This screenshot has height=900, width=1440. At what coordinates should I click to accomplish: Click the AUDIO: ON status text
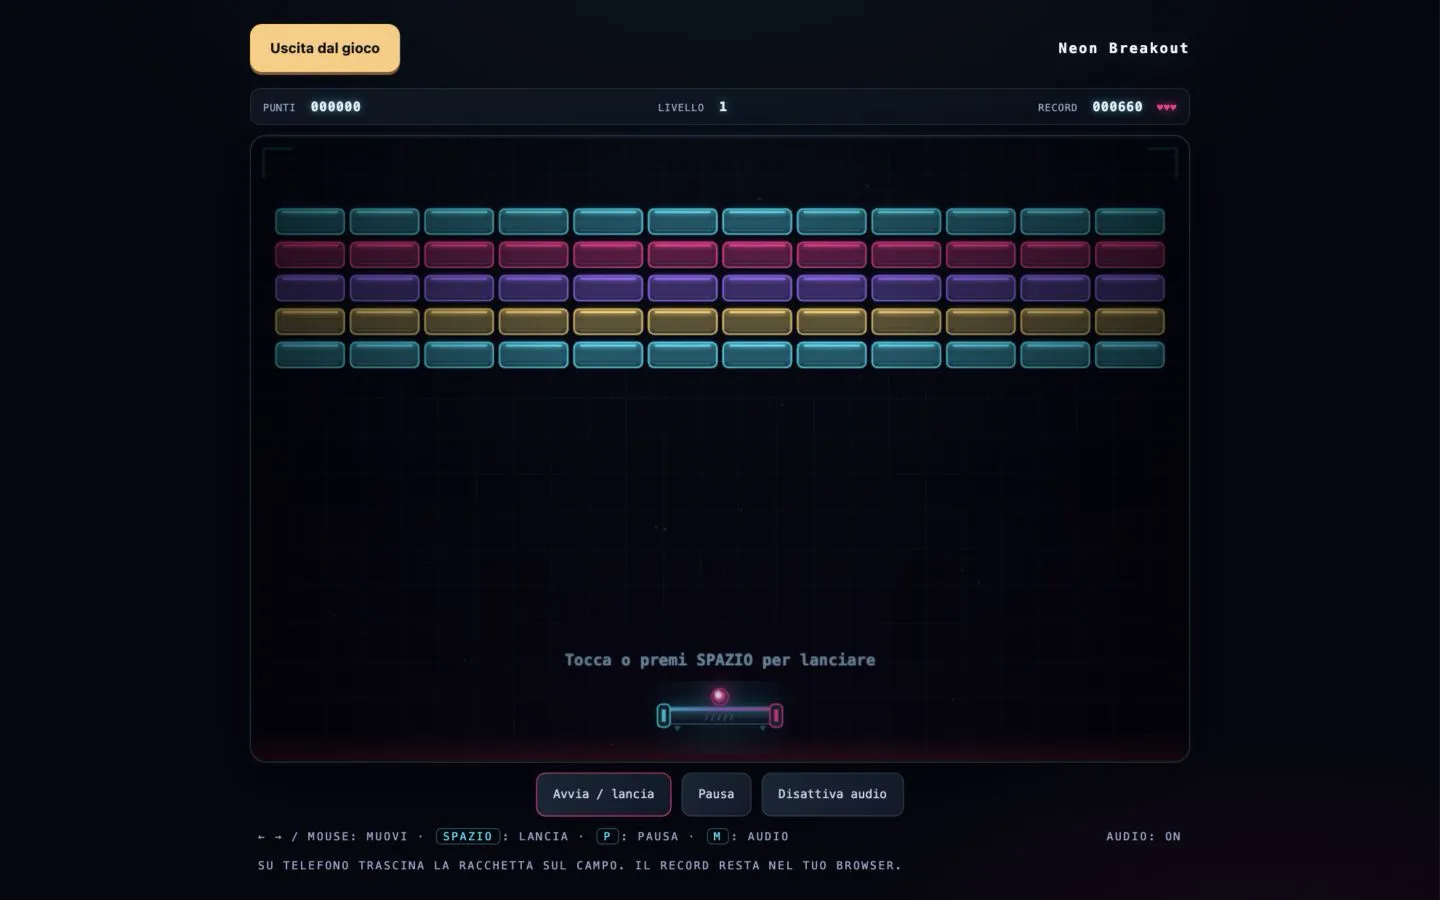1143,836
